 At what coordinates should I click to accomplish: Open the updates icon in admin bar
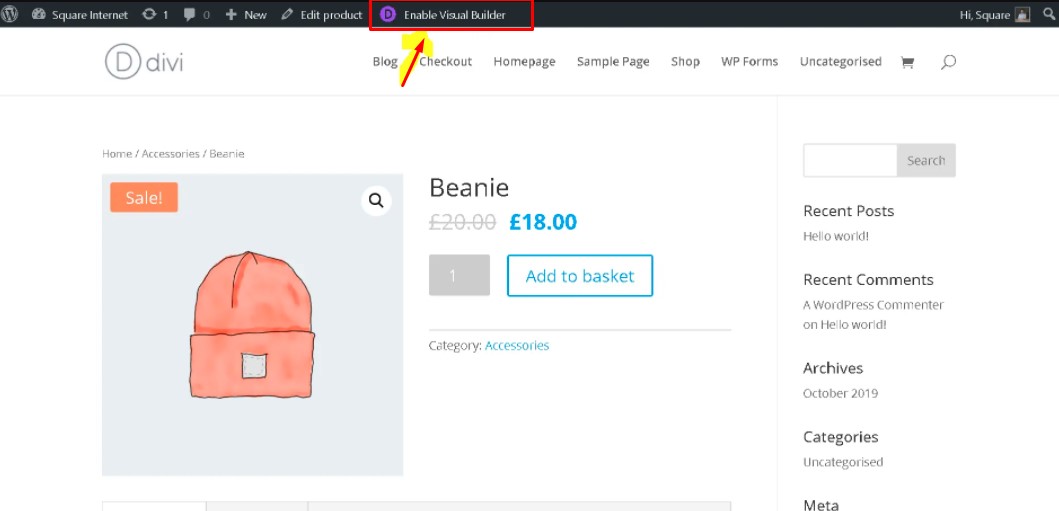pyautogui.click(x=150, y=15)
